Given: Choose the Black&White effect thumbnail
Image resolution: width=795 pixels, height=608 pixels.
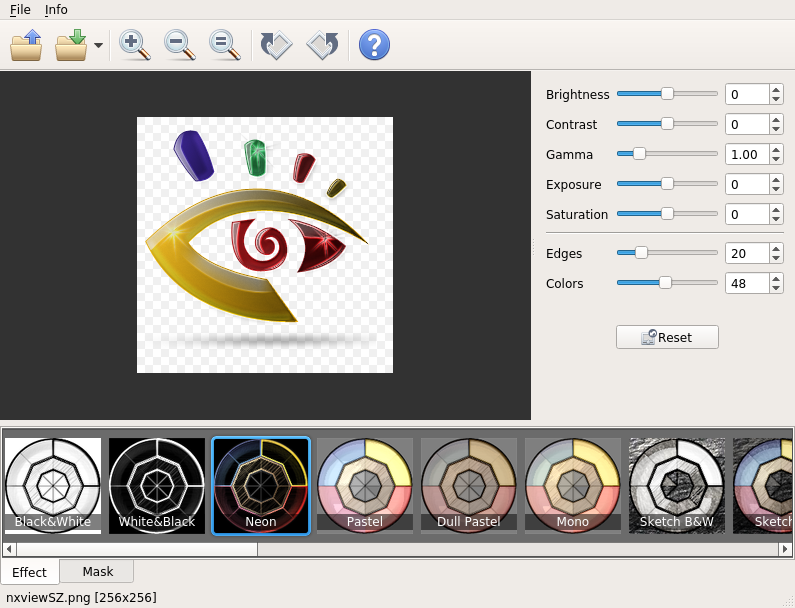Looking at the screenshot, I should (x=53, y=485).
